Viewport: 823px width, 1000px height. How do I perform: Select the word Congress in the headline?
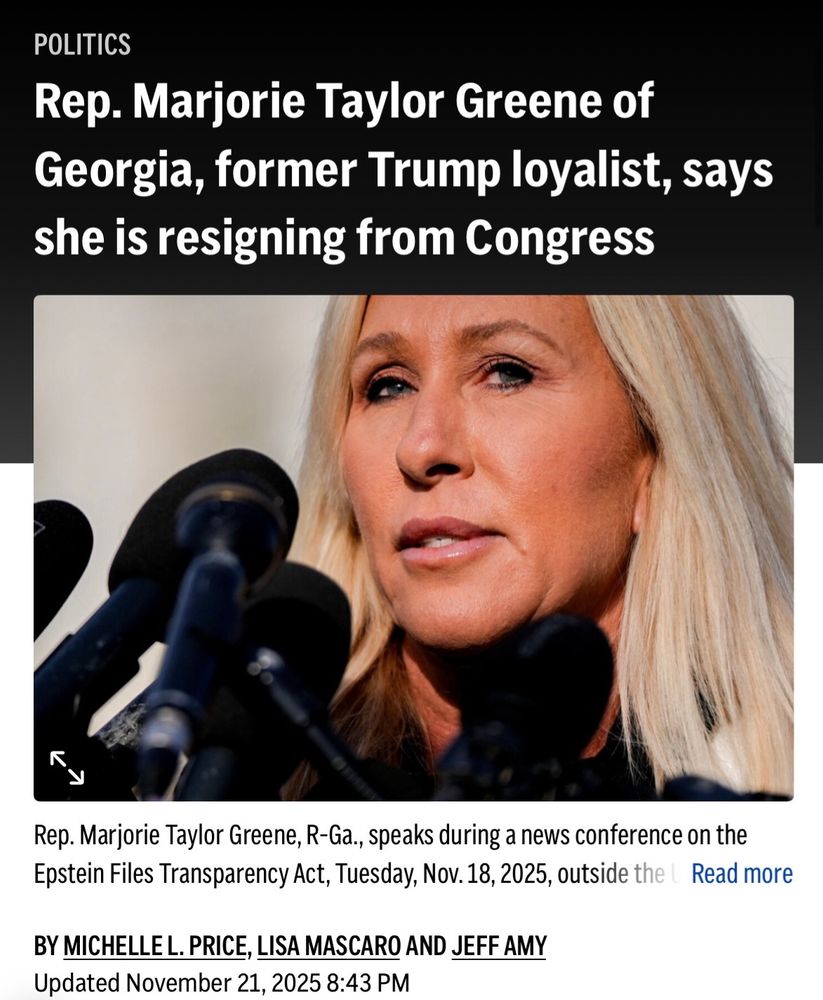559,237
